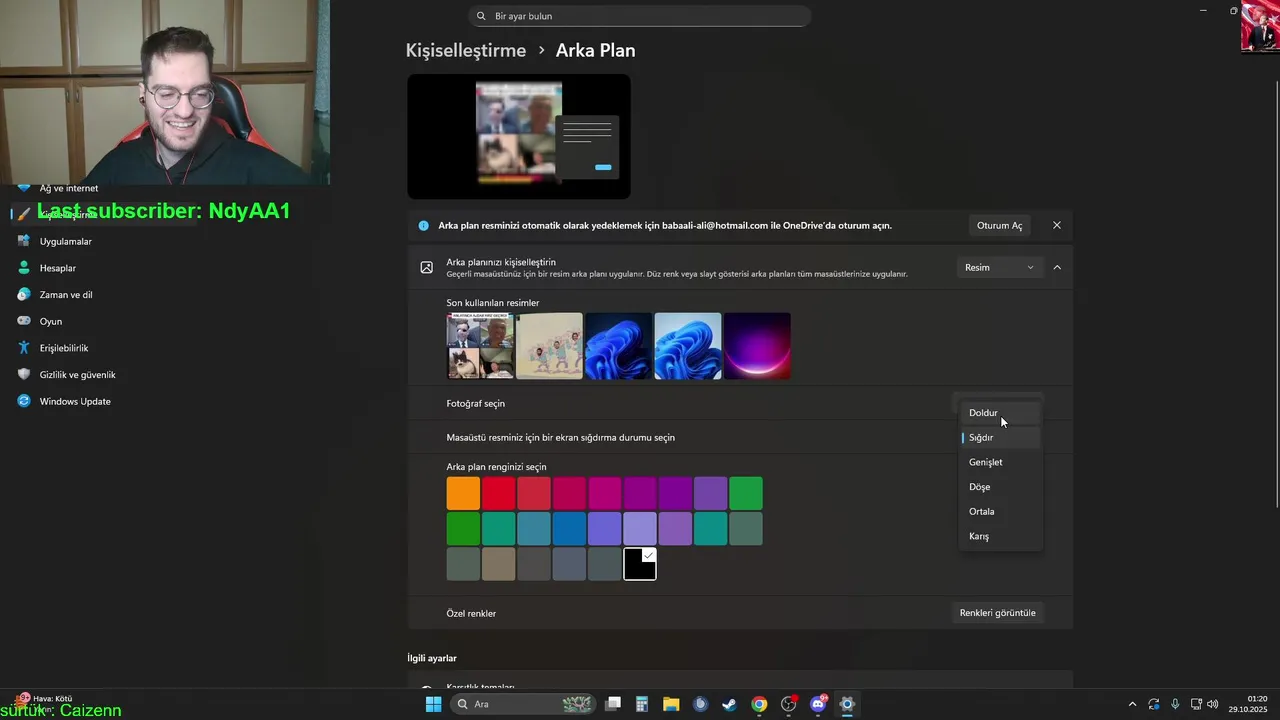This screenshot has width=1280, height=720.
Task: Click taskbar search box Ara
Action: click(x=523, y=704)
